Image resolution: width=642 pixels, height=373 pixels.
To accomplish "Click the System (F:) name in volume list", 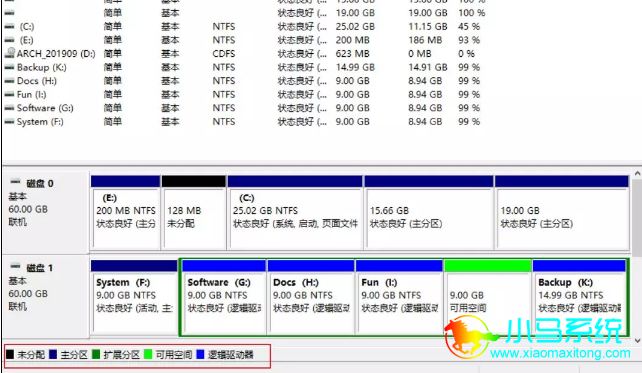I will (x=40, y=122).
